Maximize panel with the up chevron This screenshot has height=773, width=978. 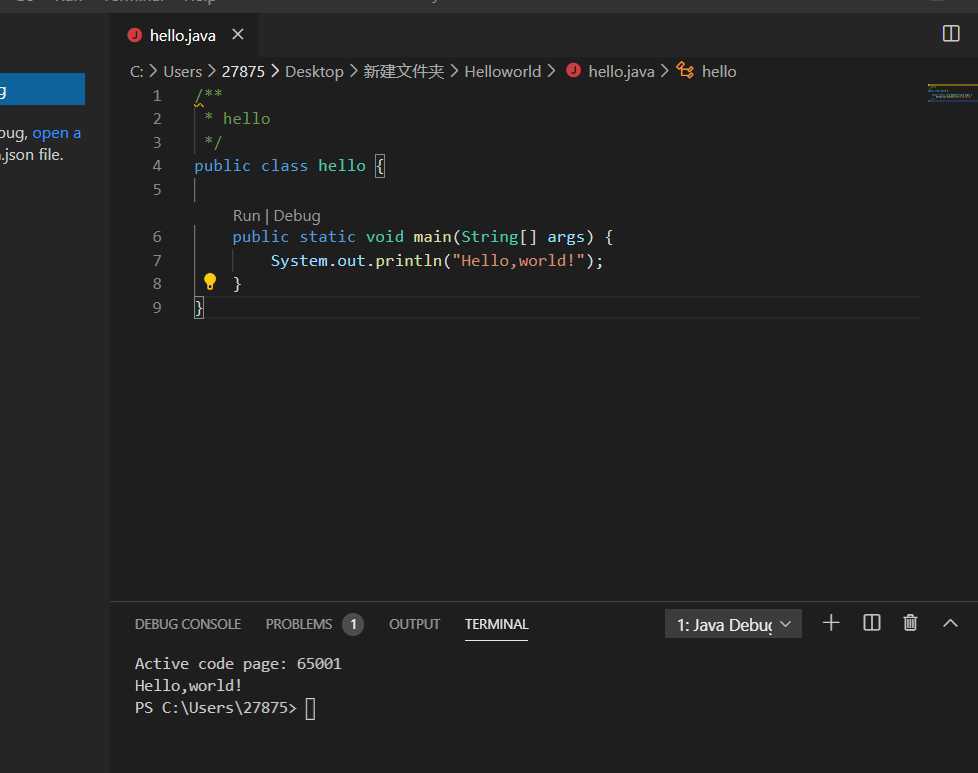click(950, 623)
